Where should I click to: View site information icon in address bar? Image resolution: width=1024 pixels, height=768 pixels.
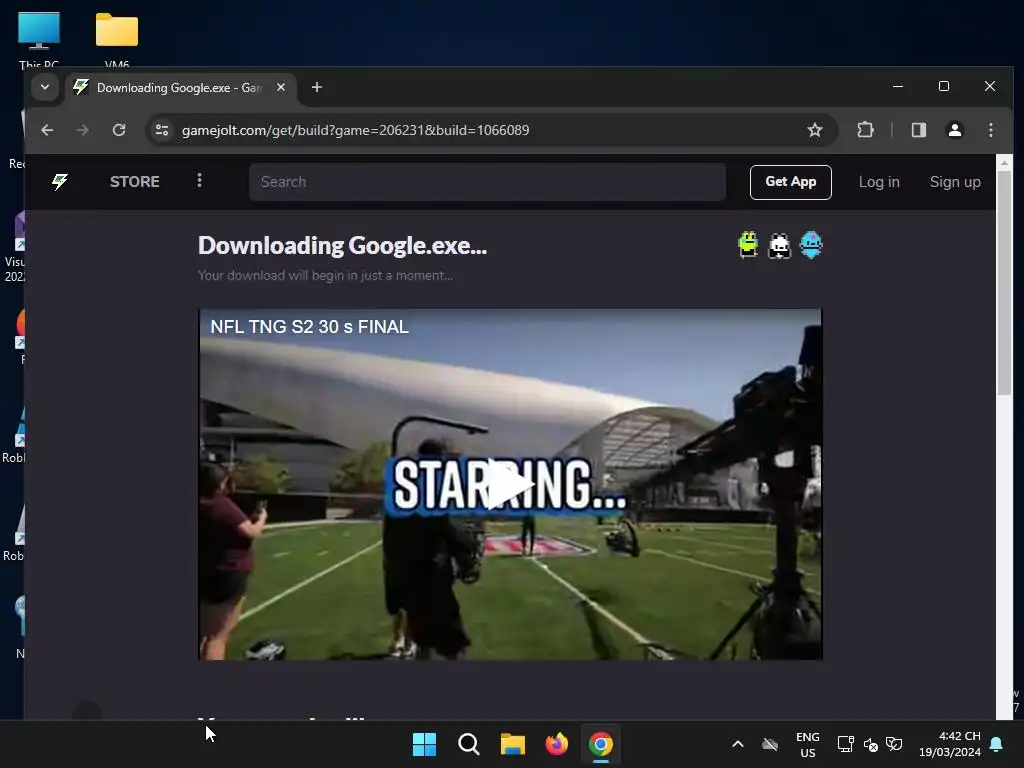(162, 130)
